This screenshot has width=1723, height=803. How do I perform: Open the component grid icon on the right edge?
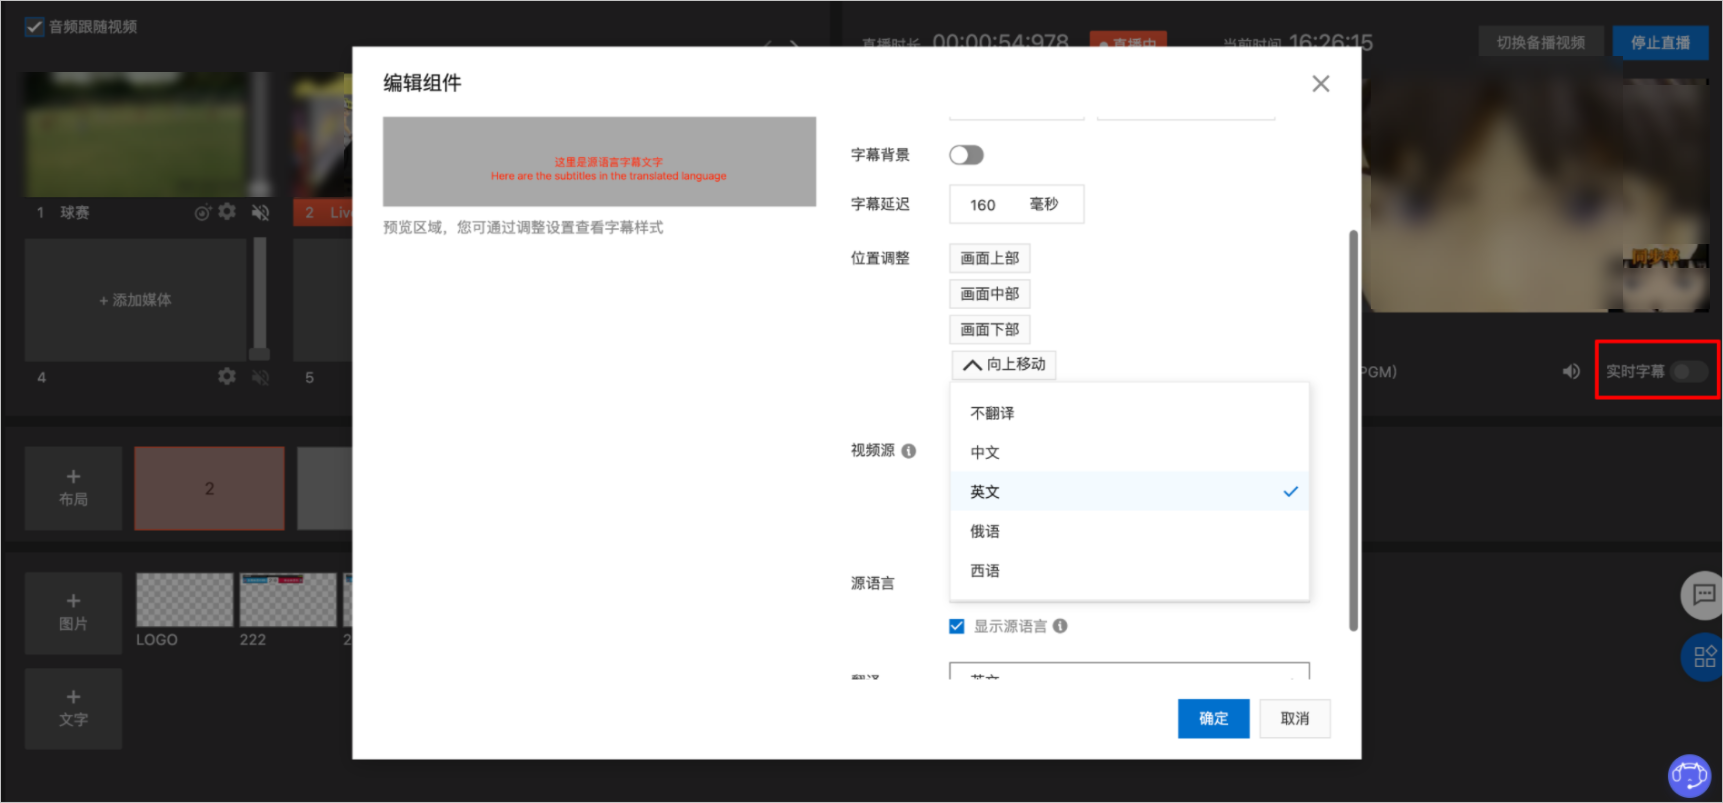[1704, 657]
